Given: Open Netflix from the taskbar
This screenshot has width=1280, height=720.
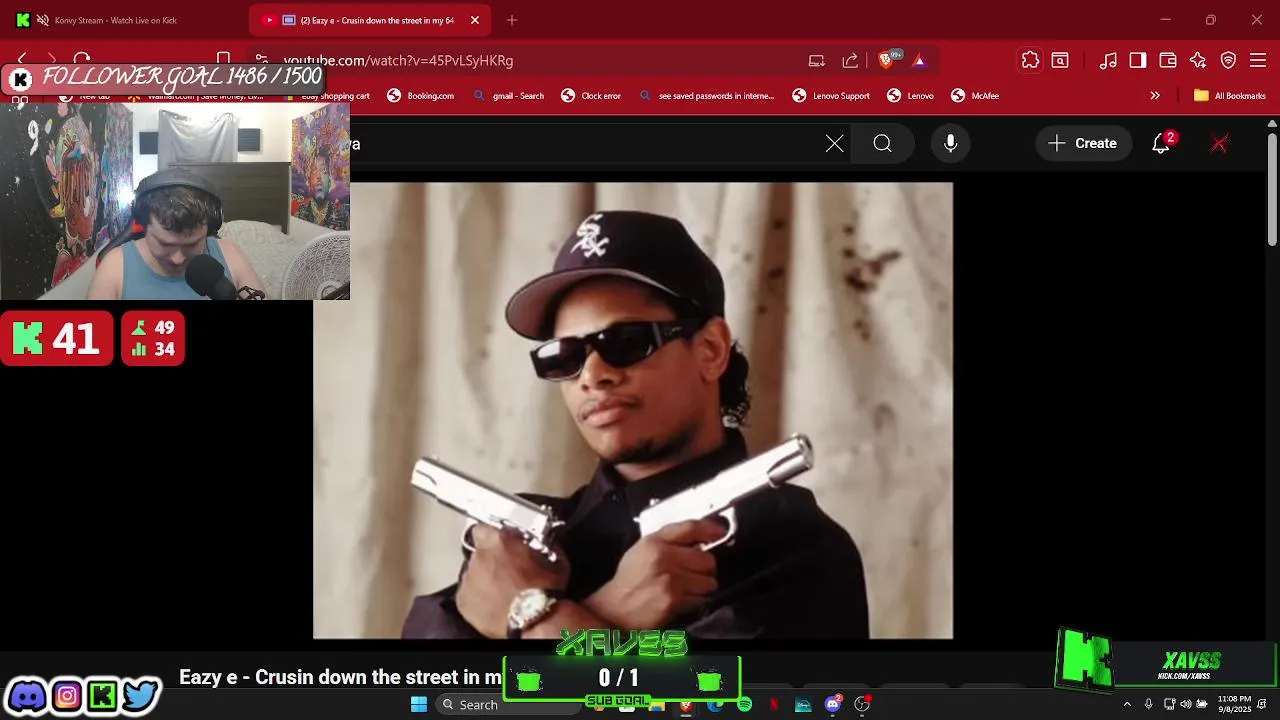Looking at the screenshot, I should coord(773,704).
